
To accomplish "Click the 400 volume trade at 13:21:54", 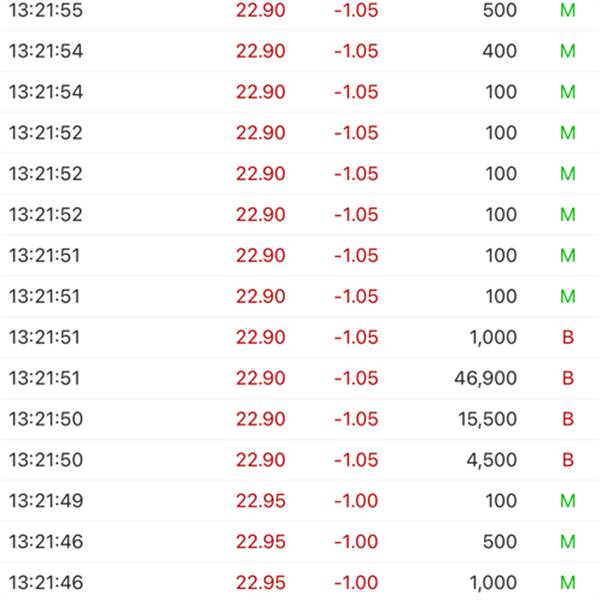I will [x=300, y=51].
